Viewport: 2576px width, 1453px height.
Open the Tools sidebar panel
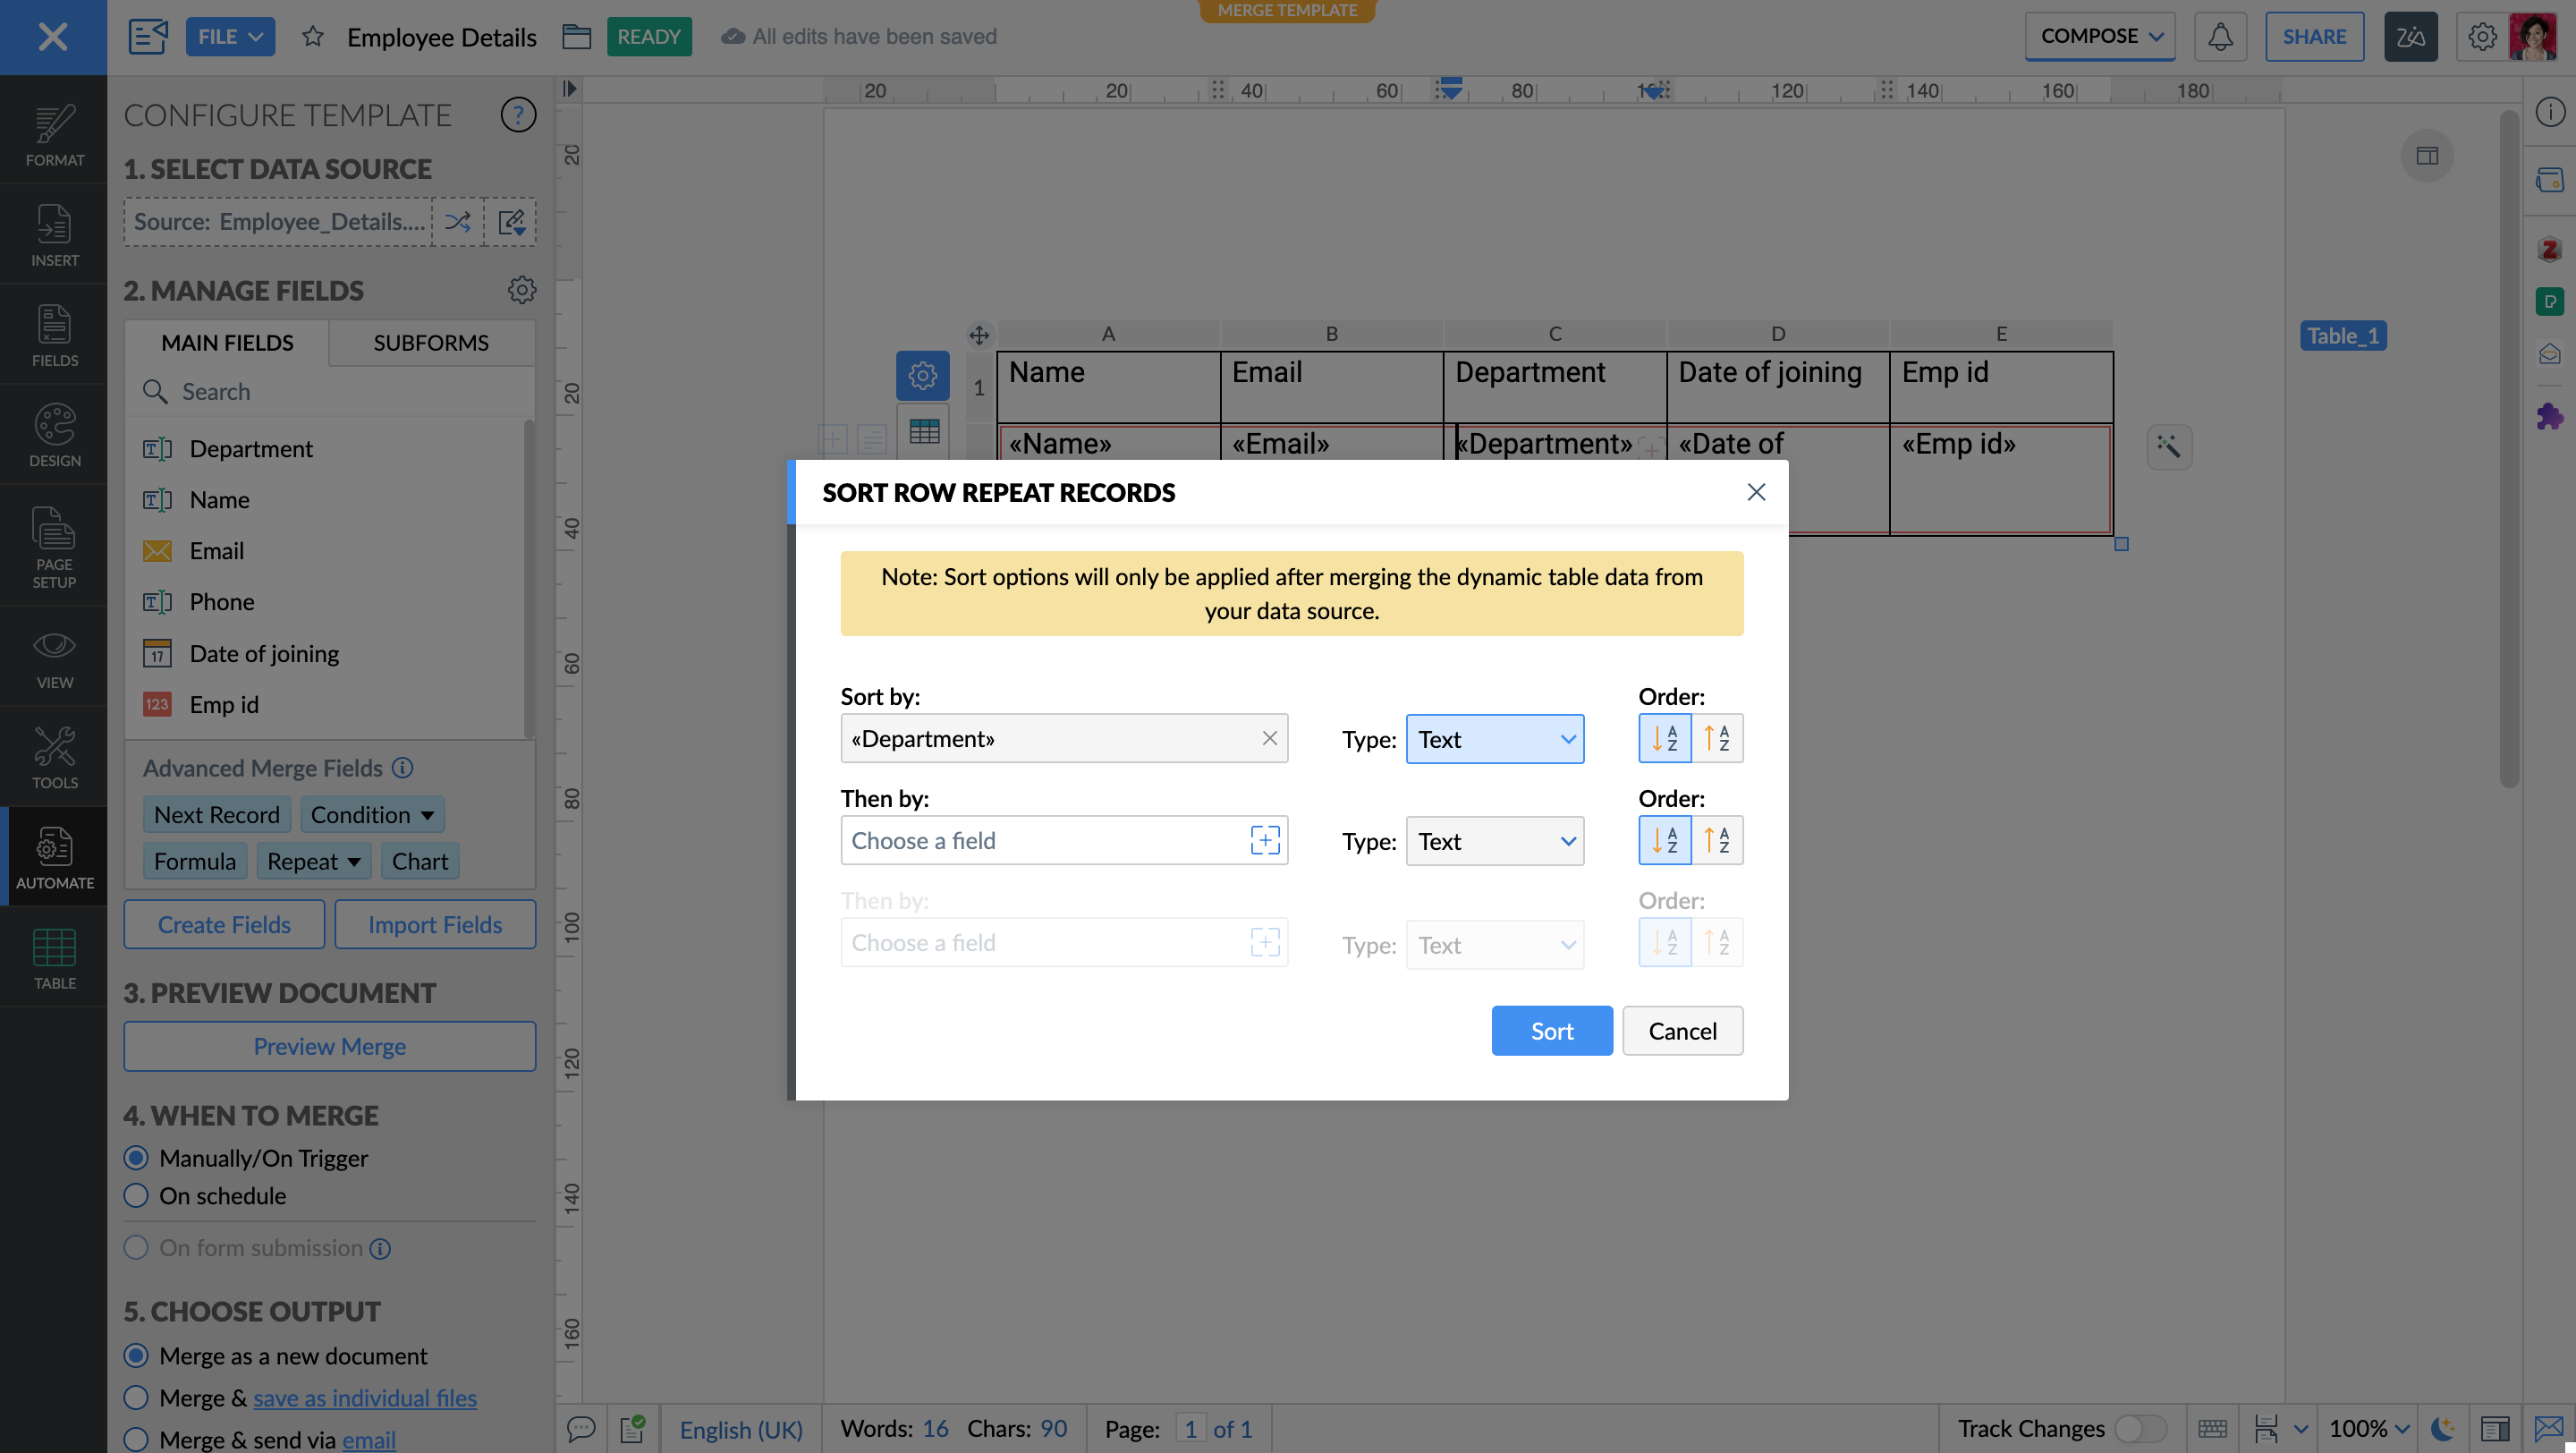[54, 757]
